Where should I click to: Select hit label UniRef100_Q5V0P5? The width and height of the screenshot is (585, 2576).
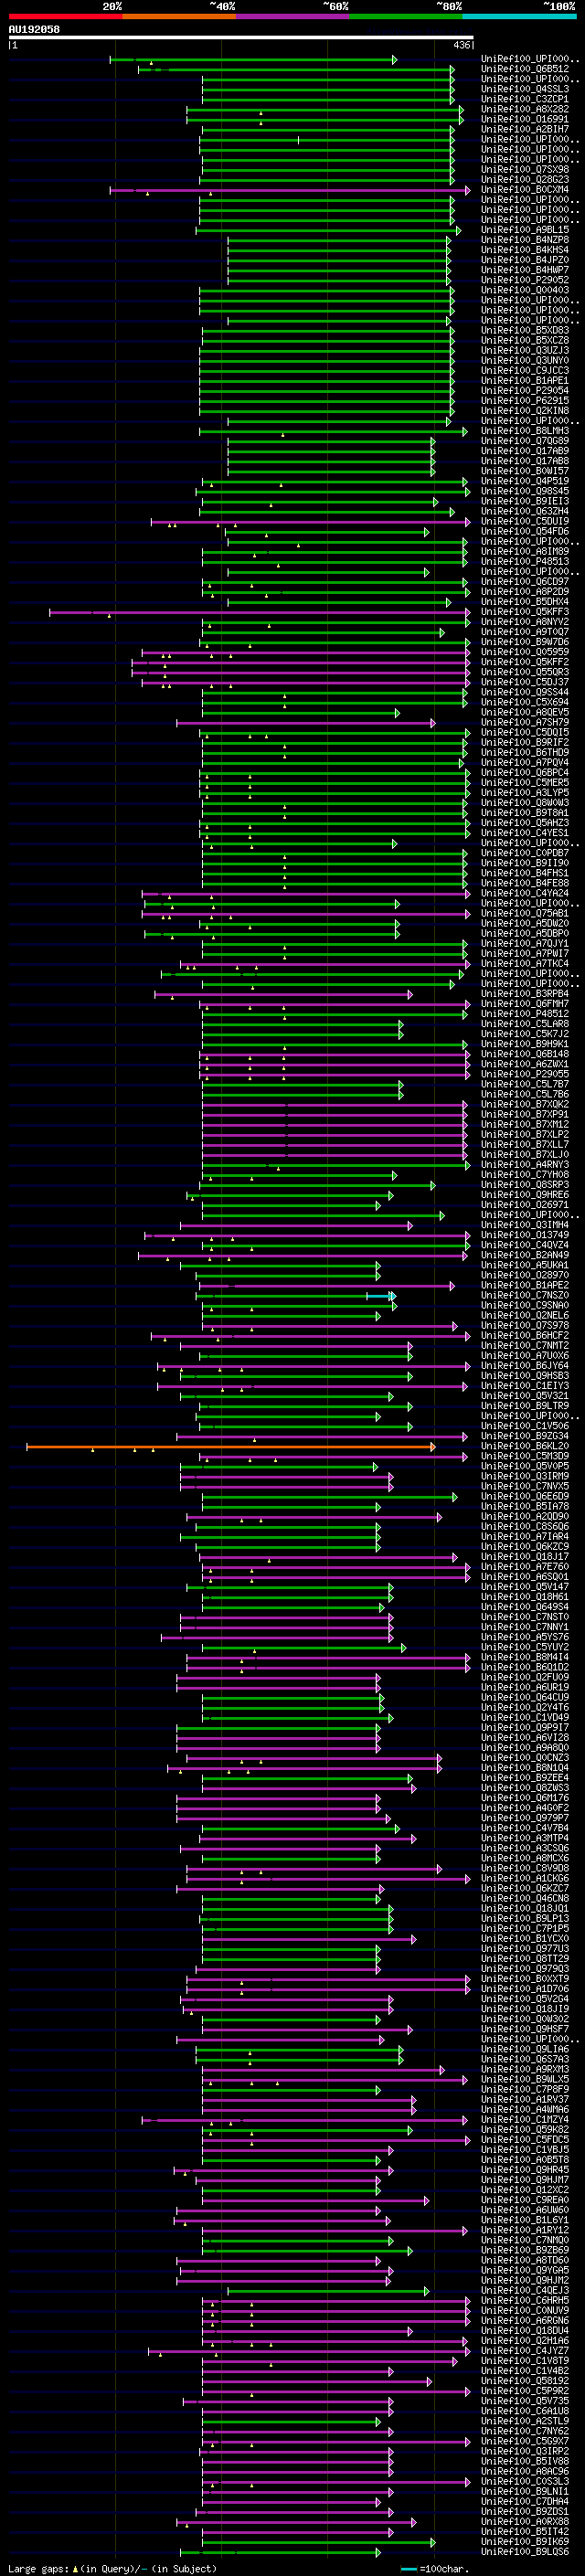[525, 1467]
